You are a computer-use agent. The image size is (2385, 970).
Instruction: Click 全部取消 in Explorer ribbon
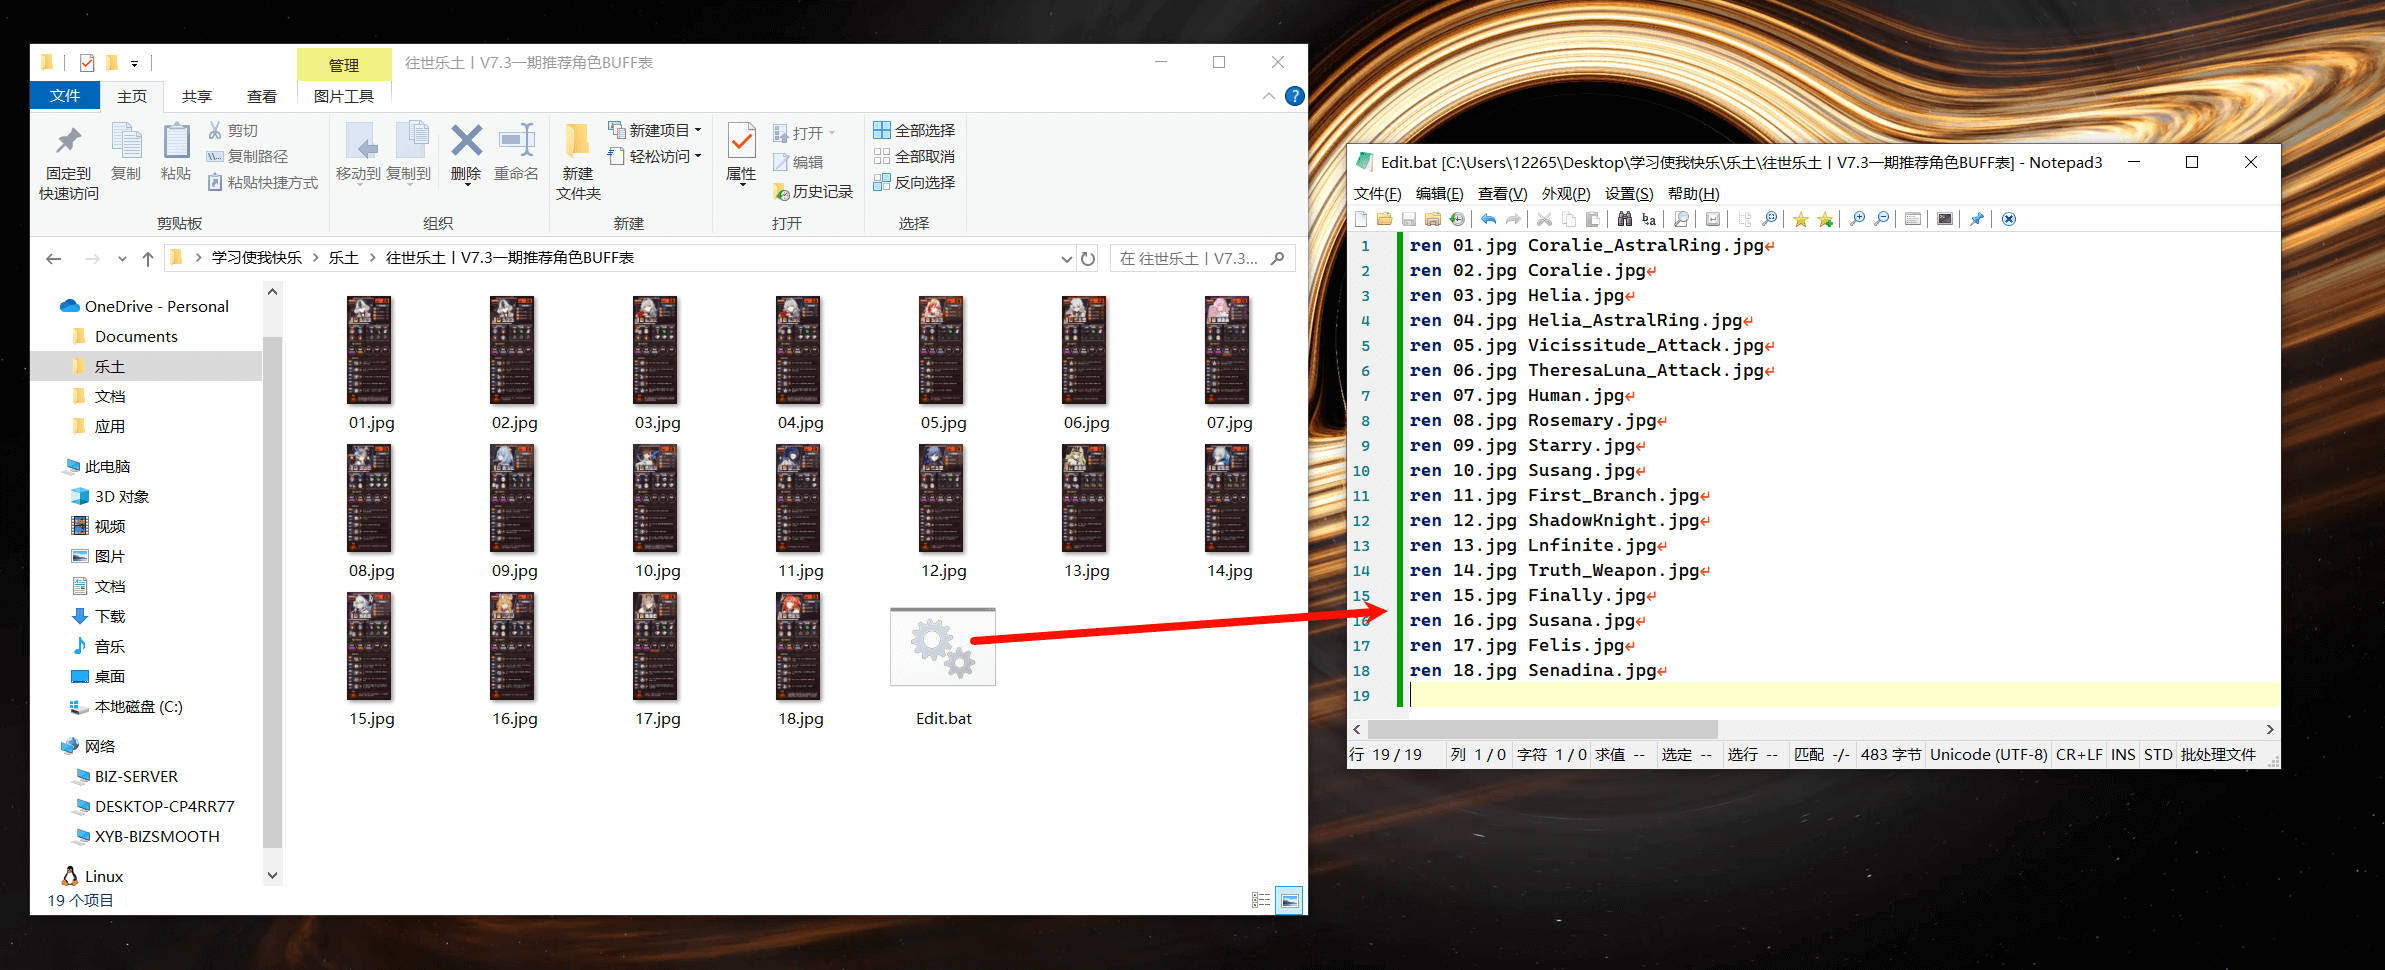914,156
